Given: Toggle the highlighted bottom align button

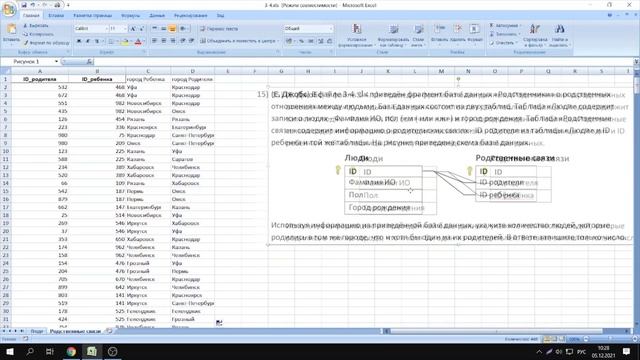Looking at the screenshot, I should click(172, 29).
